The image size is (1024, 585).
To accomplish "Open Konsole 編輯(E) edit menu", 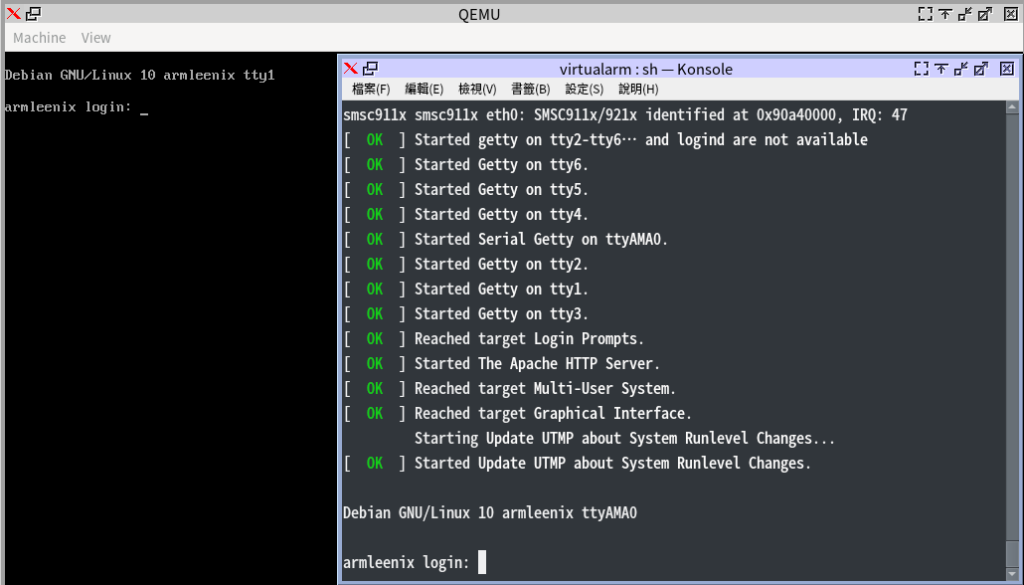I will 423,89.
